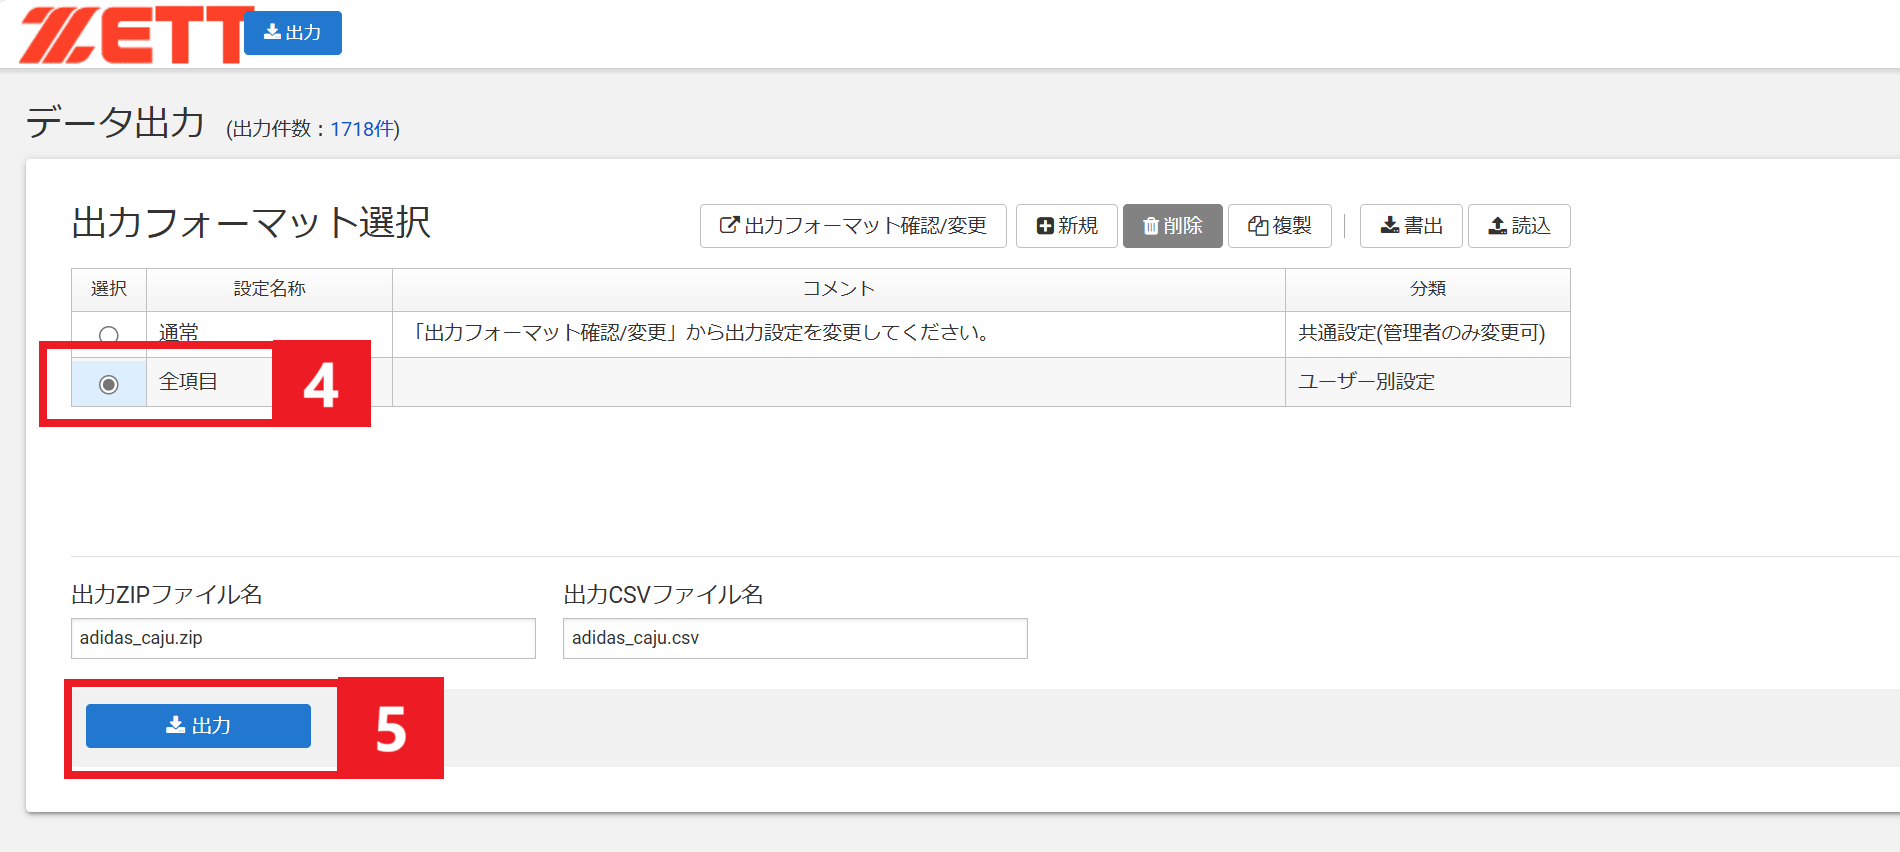This screenshot has width=1900, height=852.
Task: Select the 通常 radio button
Action: [x=109, y=335]
